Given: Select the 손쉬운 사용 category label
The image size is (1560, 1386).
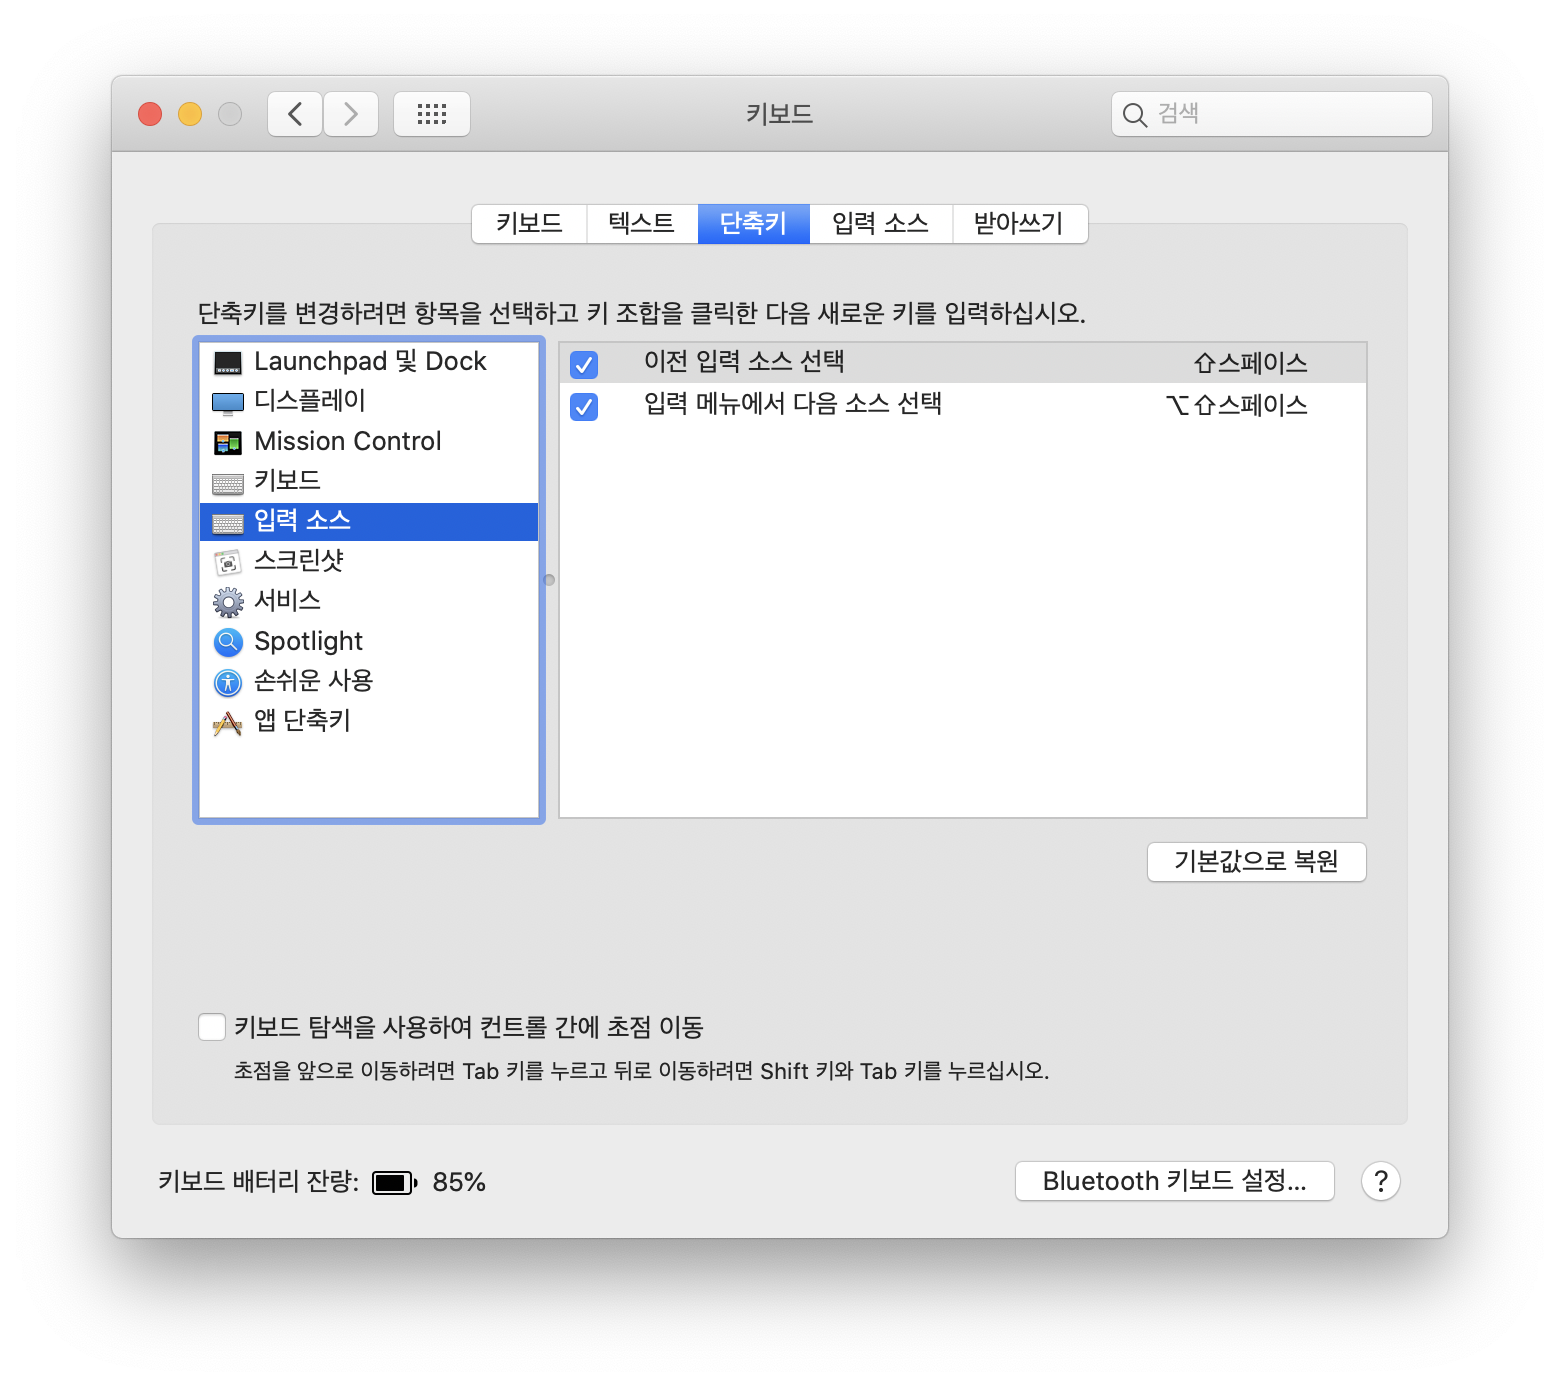Looking at the screenshot, I should coord(313,681).
